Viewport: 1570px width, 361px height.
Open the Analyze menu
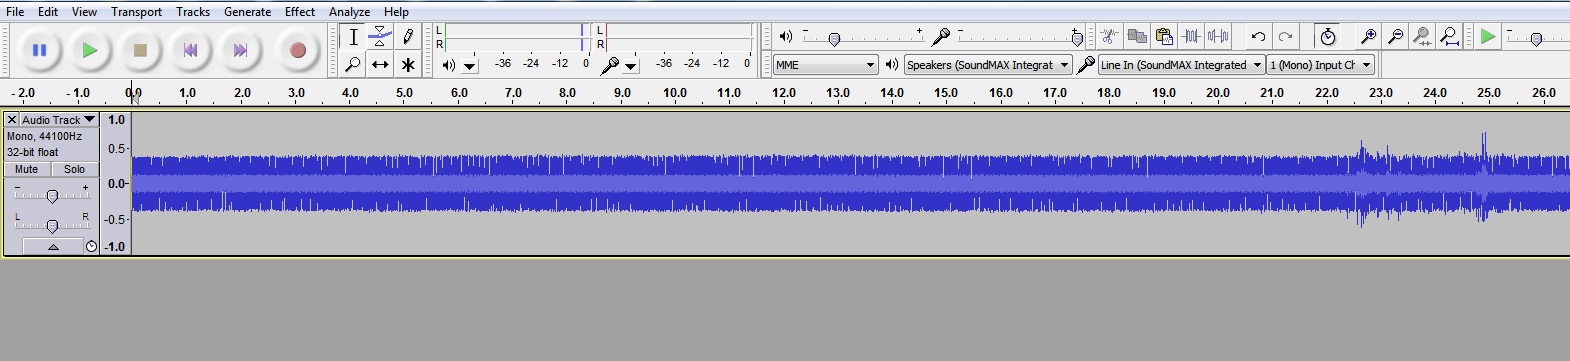[x=350, y=12]
